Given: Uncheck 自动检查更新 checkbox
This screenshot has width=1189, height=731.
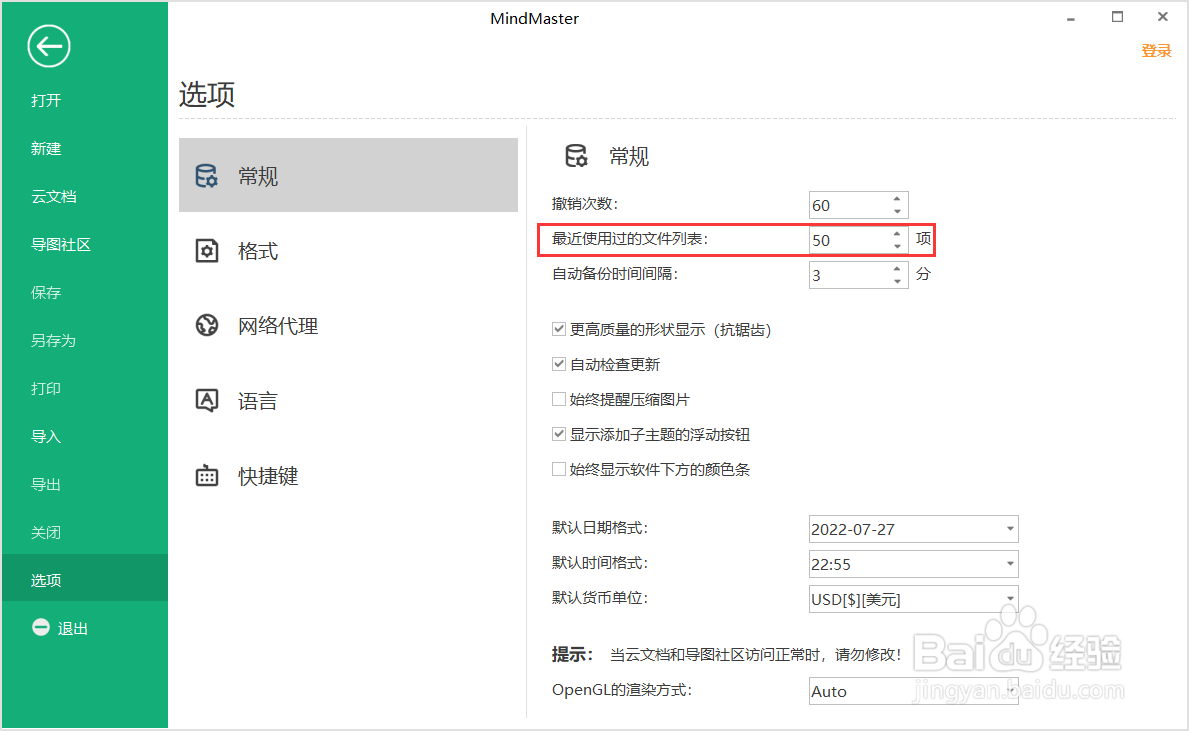Looking at the screenshot, I should tap(559, 364).
